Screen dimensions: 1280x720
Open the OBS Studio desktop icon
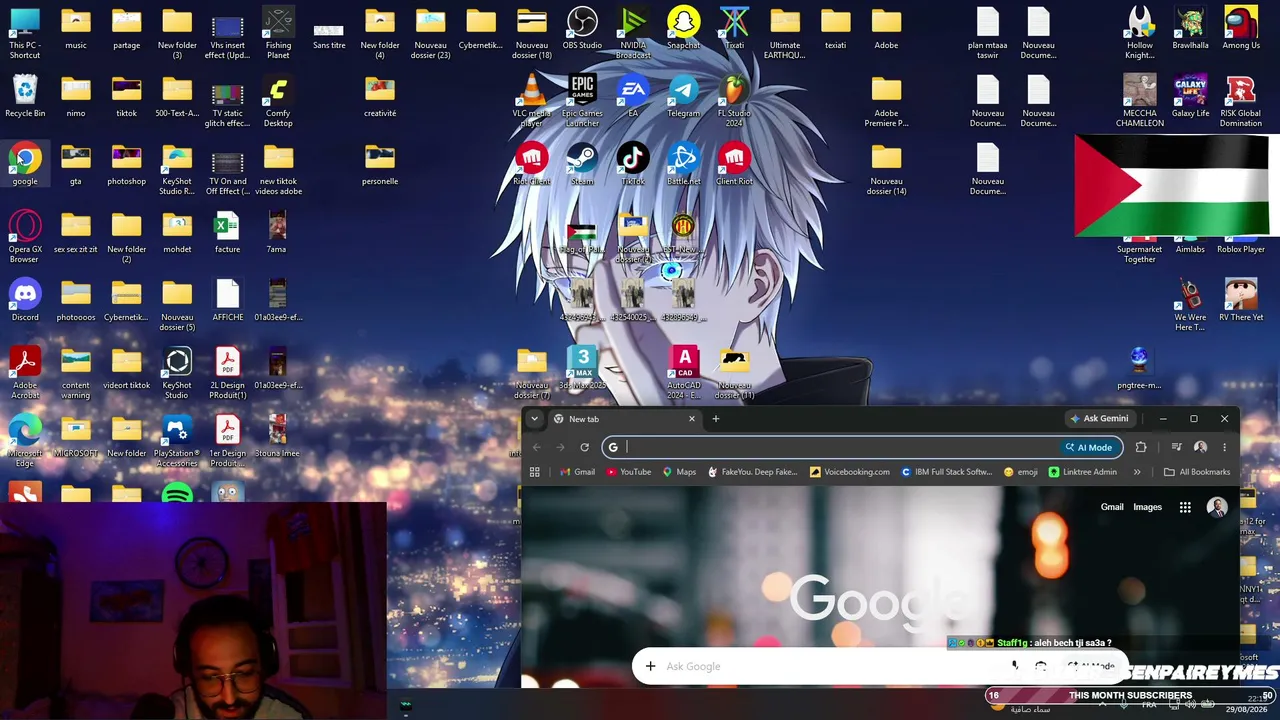tap(582, 29)
